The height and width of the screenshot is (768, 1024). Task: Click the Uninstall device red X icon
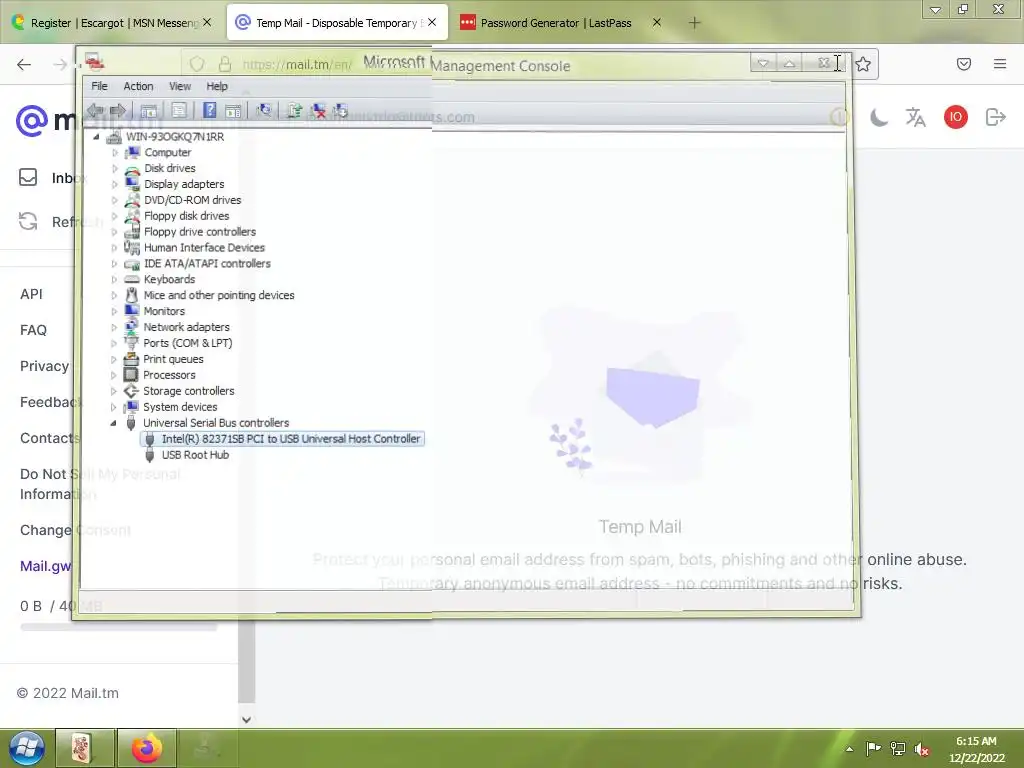pyautogui.click(x=318, y=110)
